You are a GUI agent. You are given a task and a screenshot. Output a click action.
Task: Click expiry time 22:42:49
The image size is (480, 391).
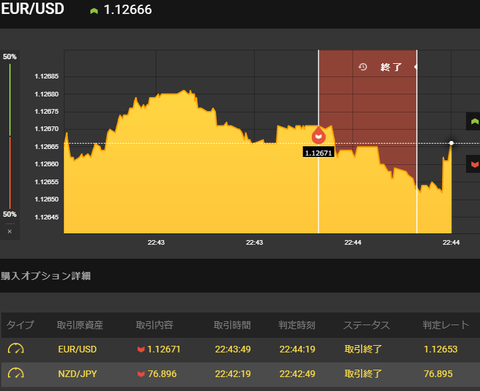click(x=297, y=374)
